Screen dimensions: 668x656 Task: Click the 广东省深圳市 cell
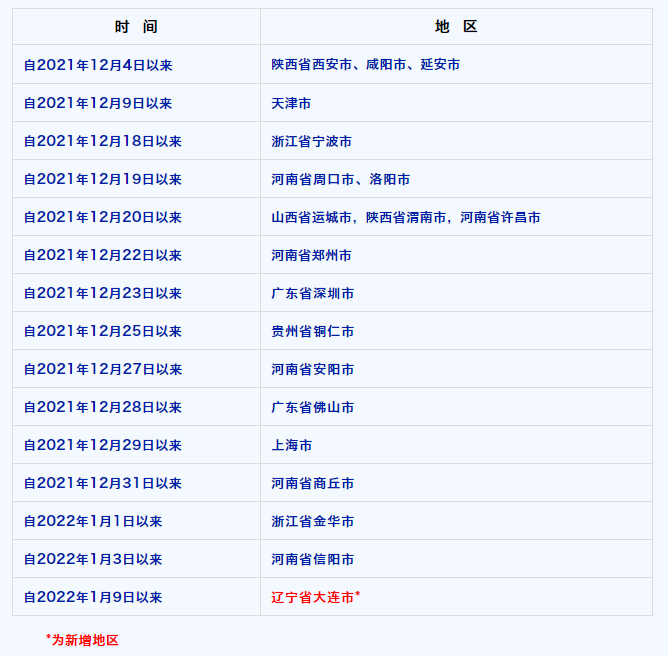[456, 292]
